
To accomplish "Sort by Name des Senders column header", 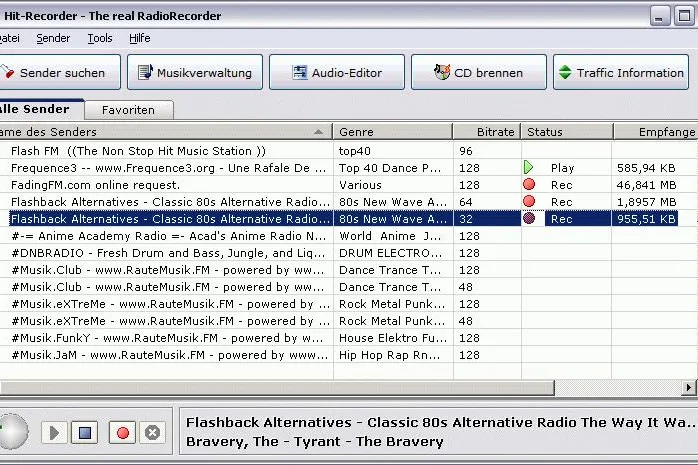I will (x=166, y=132).
